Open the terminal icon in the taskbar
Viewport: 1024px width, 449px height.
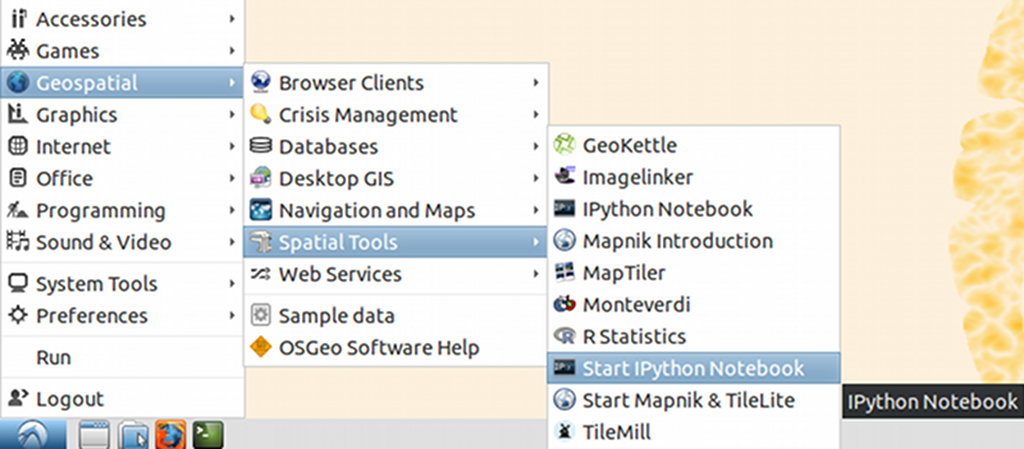(x=208, y=435)
